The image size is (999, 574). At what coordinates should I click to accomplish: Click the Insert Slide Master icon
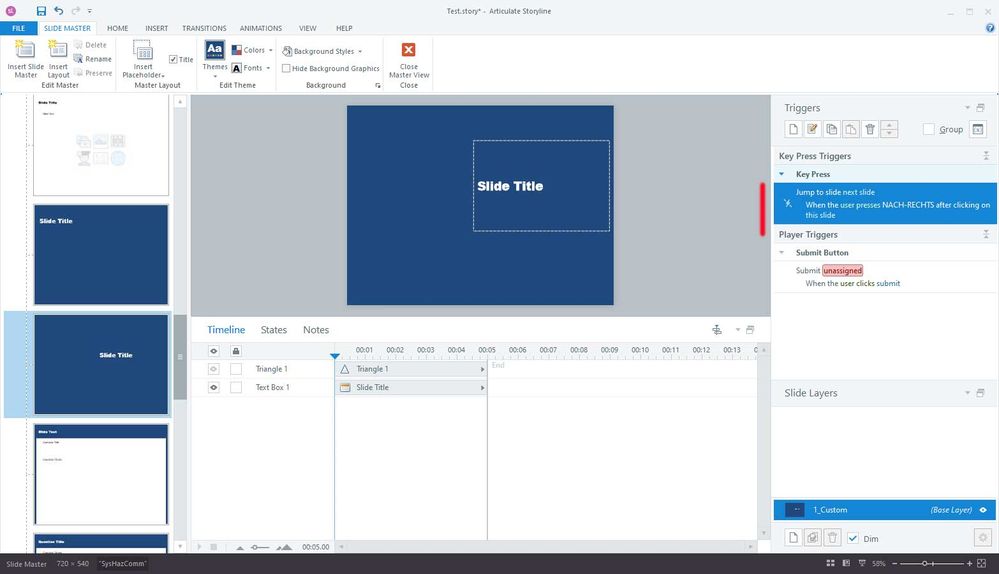coord(25,51)
